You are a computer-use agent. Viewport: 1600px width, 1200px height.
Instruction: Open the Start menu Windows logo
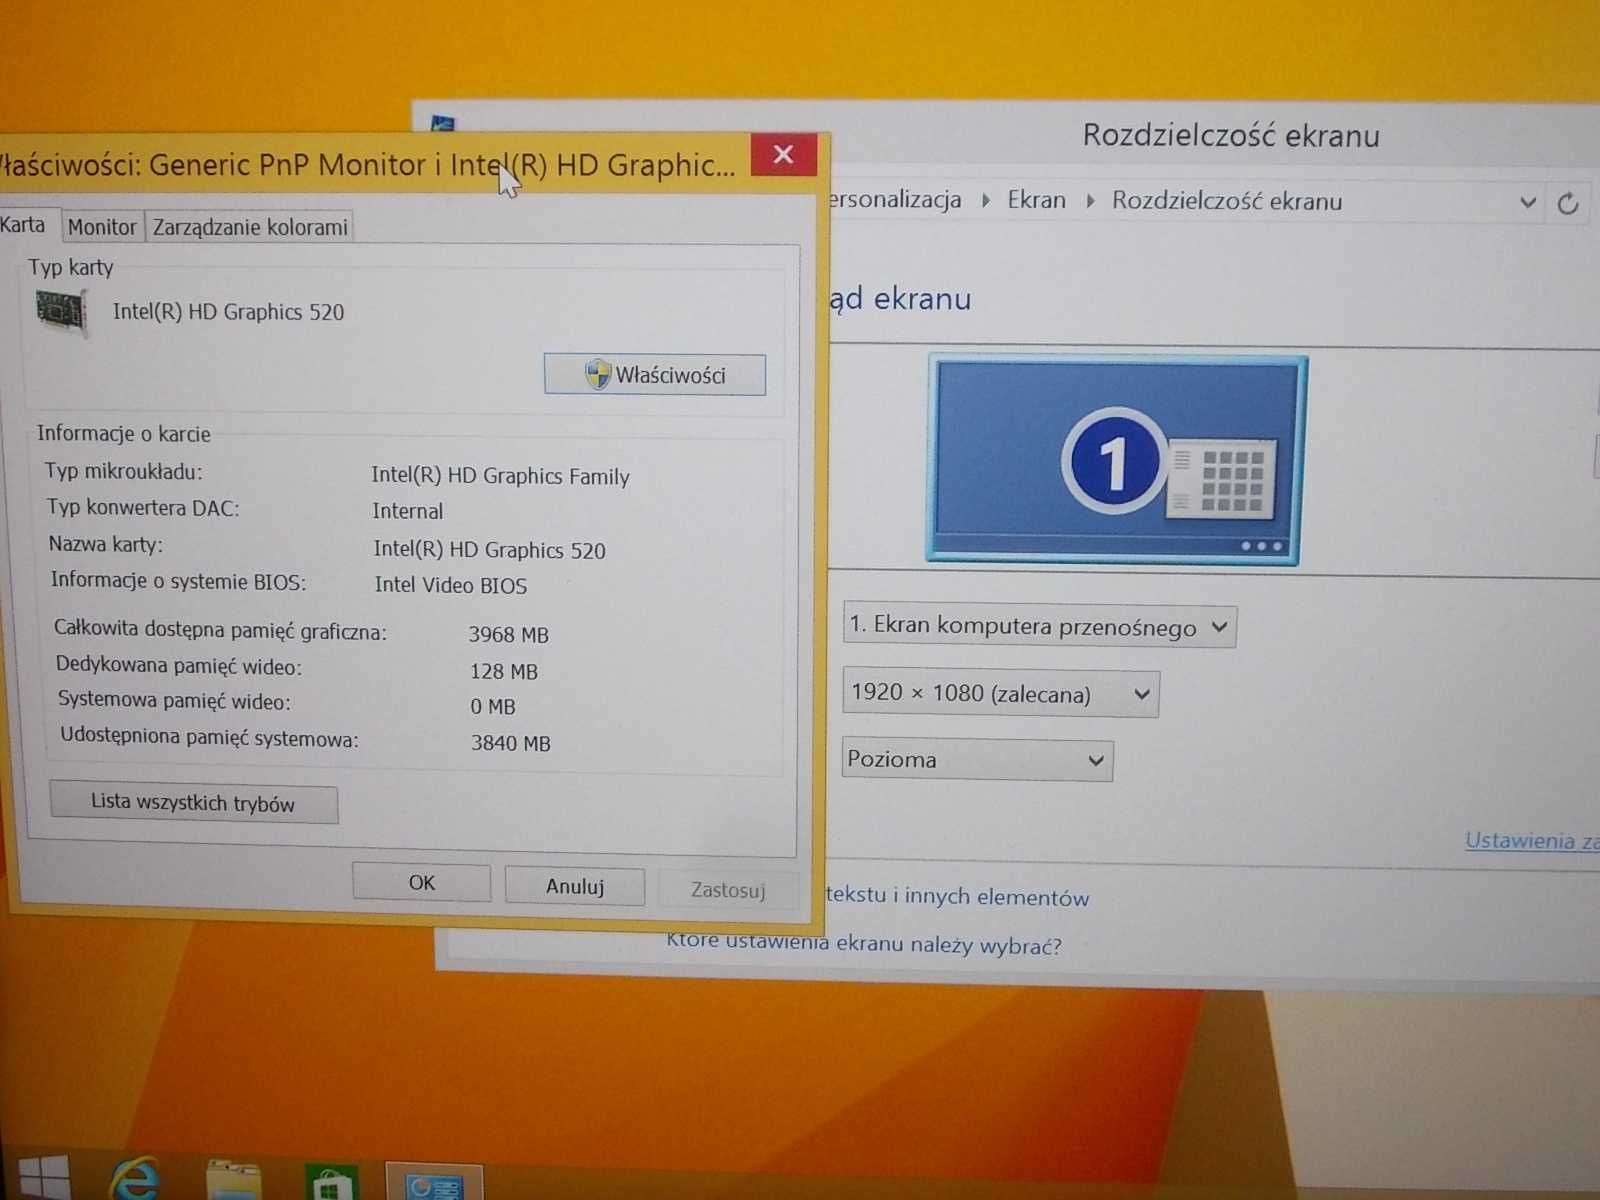(x=44, y=1178)
